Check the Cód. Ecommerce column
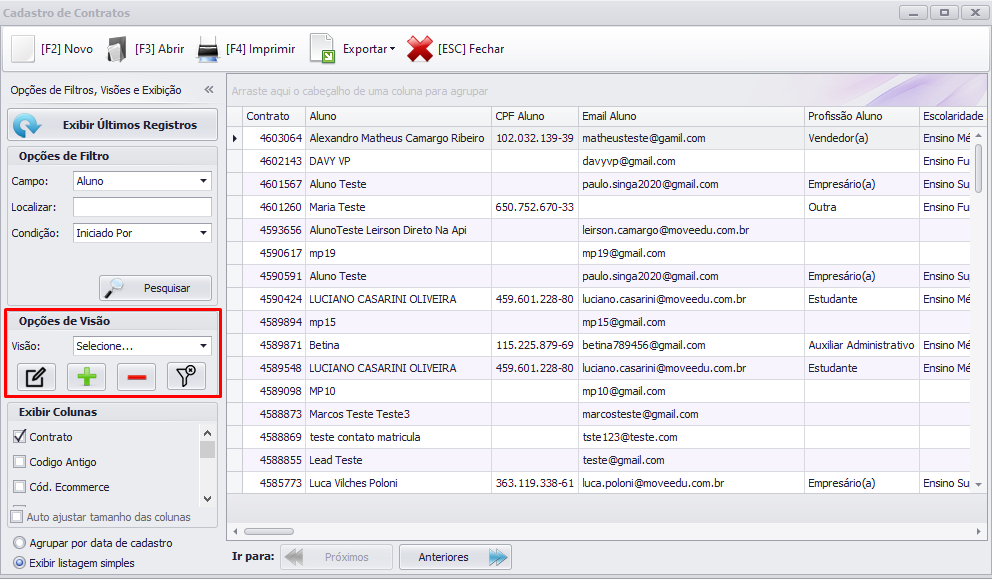This screenshot has height=579, width=992. [x=20, y=487]
